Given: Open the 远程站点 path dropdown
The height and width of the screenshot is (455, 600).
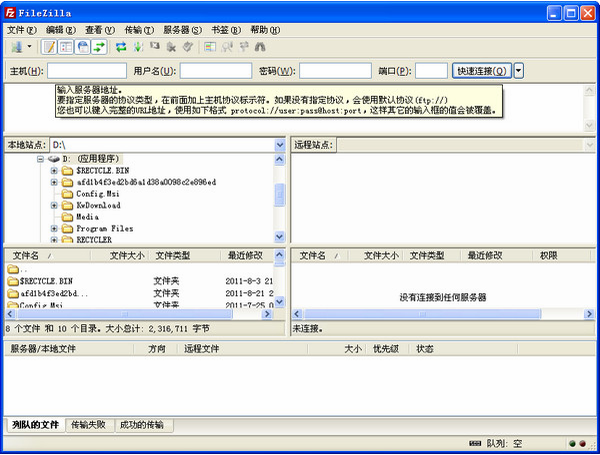Looking at the screenshot, I should point(589,145).
